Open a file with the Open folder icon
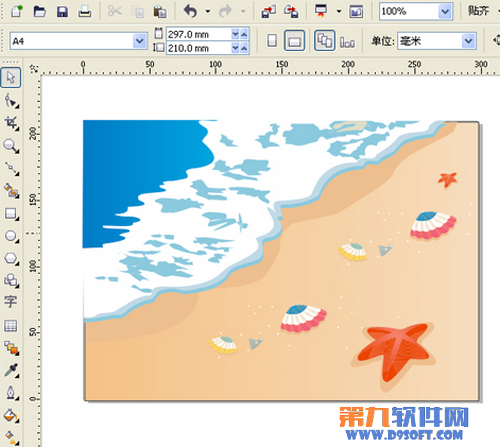The width and height of the screenshot is (500, 447). [x=40, y=11]
